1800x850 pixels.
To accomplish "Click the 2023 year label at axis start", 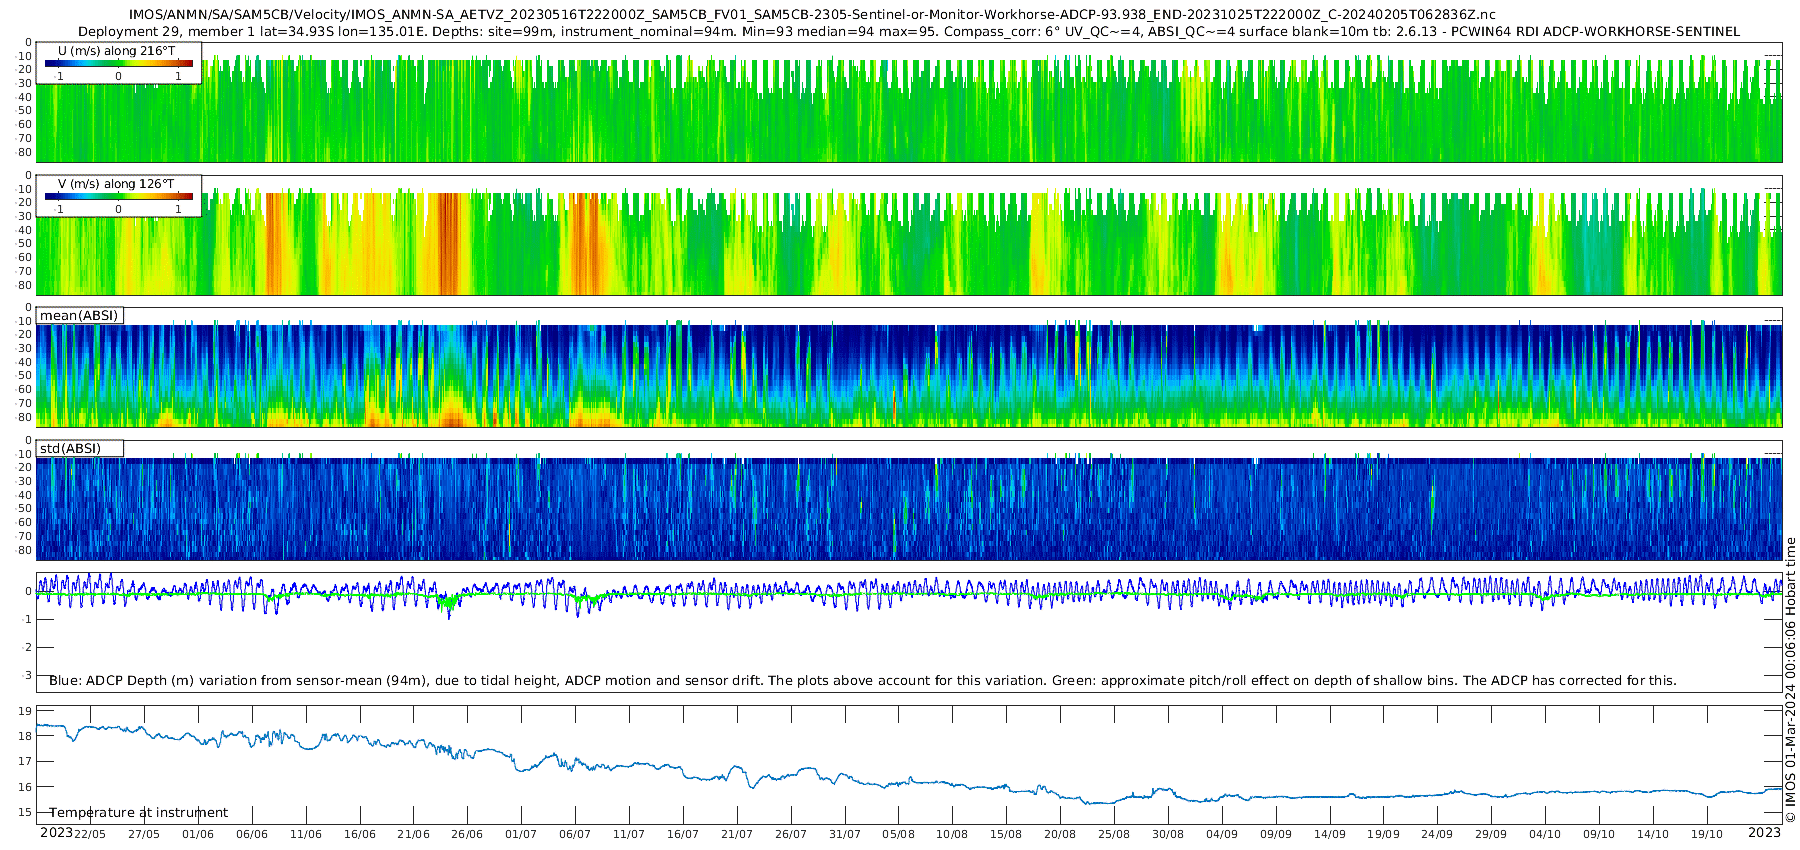I will point(56,833).
